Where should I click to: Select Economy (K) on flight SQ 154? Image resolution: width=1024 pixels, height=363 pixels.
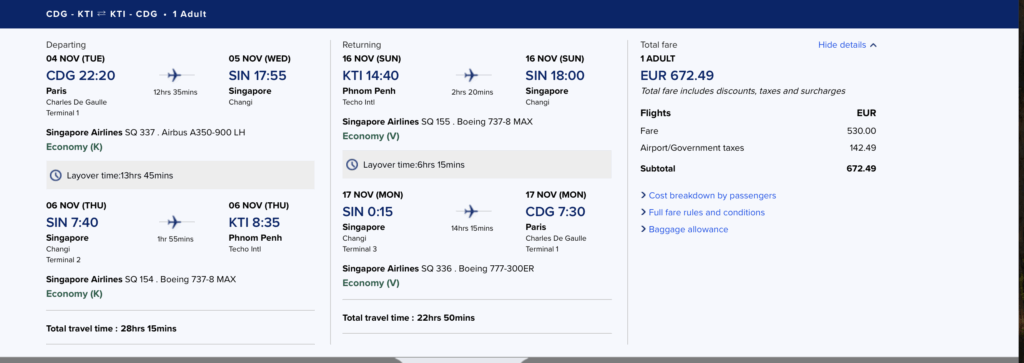click(74, 294)
